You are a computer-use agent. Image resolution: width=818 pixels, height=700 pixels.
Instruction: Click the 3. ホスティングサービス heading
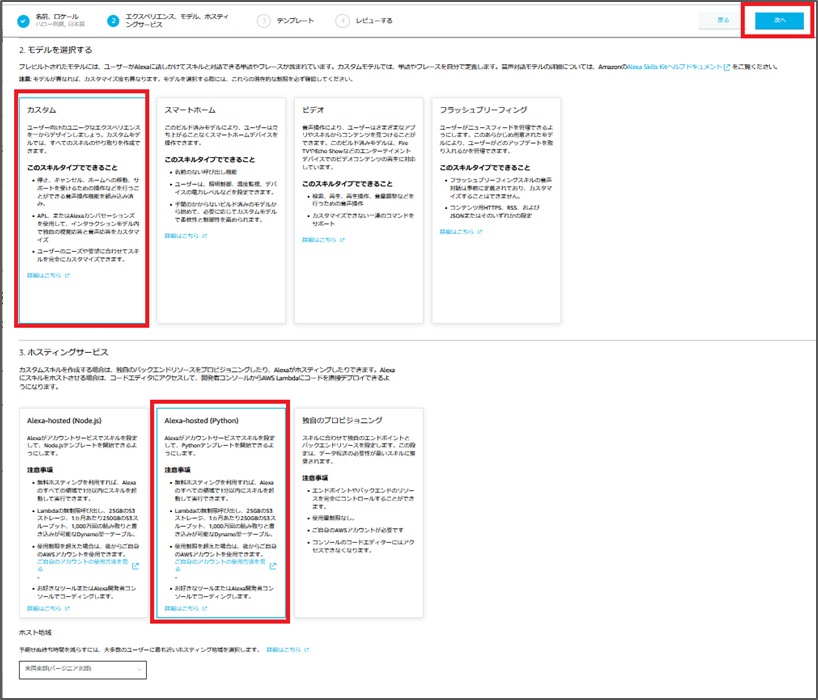coord(64,353)
